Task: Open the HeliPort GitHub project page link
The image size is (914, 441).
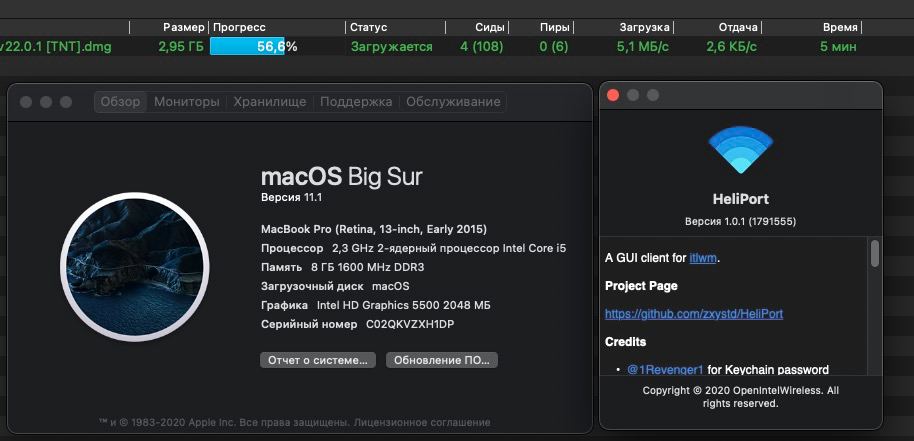Action: tap(694, 314)
